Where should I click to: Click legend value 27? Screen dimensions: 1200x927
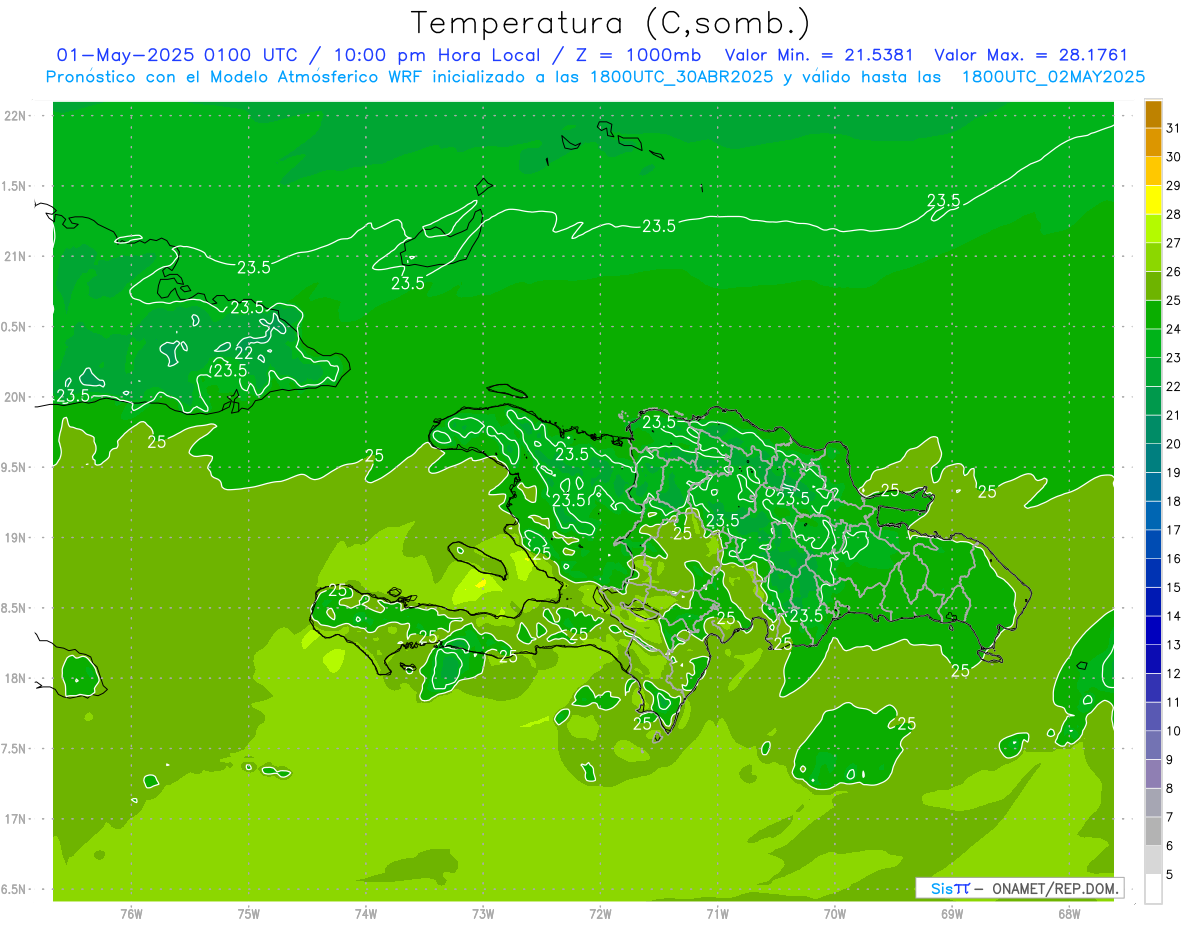tap(1173, 243)
